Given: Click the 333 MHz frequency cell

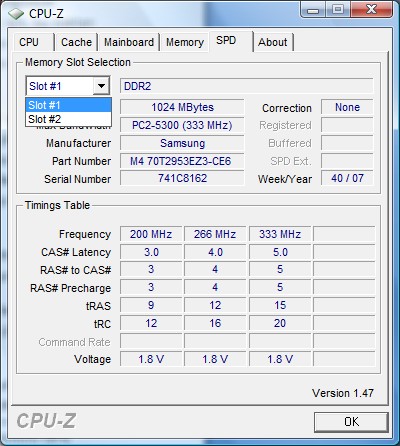Looking at the screenshot, I should [280, 234].
